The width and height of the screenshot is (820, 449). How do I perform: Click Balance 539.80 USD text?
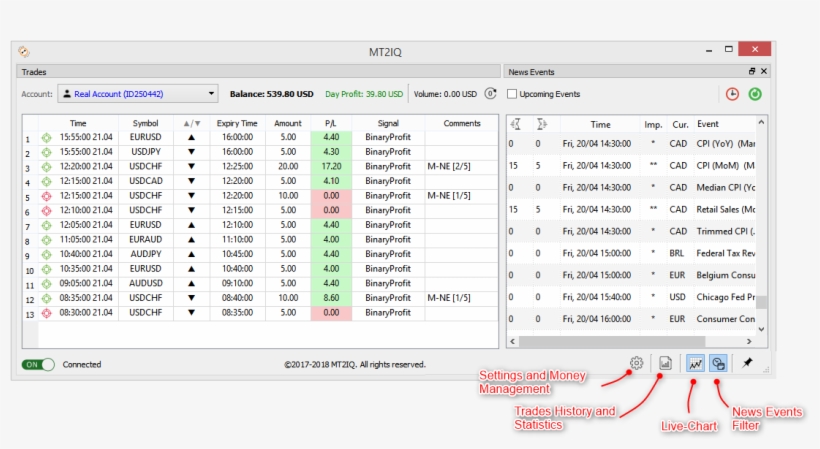point(271,94)
